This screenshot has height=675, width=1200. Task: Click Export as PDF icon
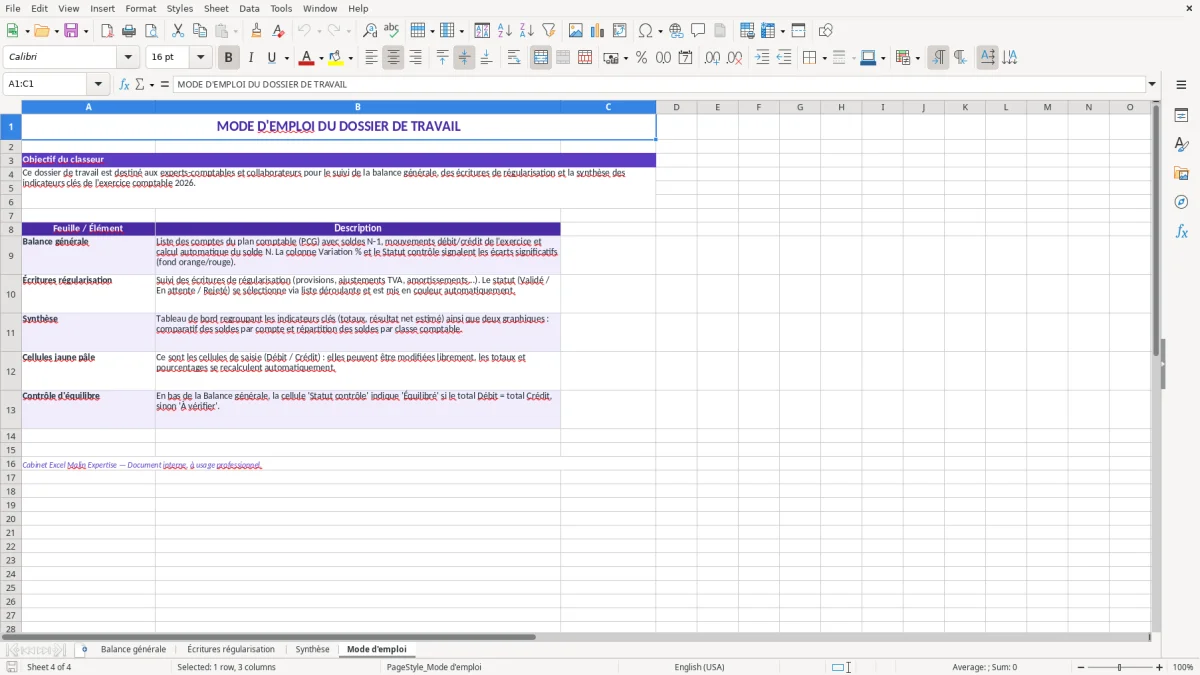coord(107,31)
